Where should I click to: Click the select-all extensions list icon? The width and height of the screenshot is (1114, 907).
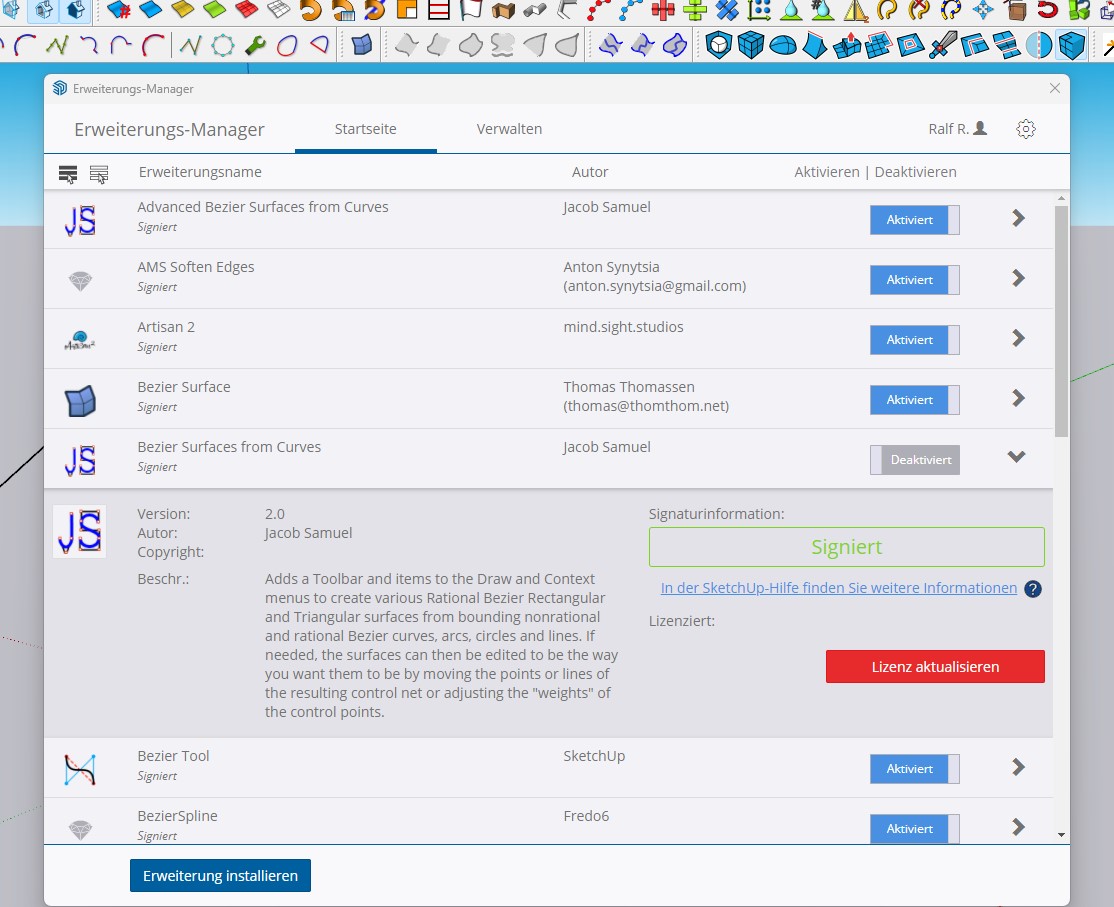[x=68, y=174]
